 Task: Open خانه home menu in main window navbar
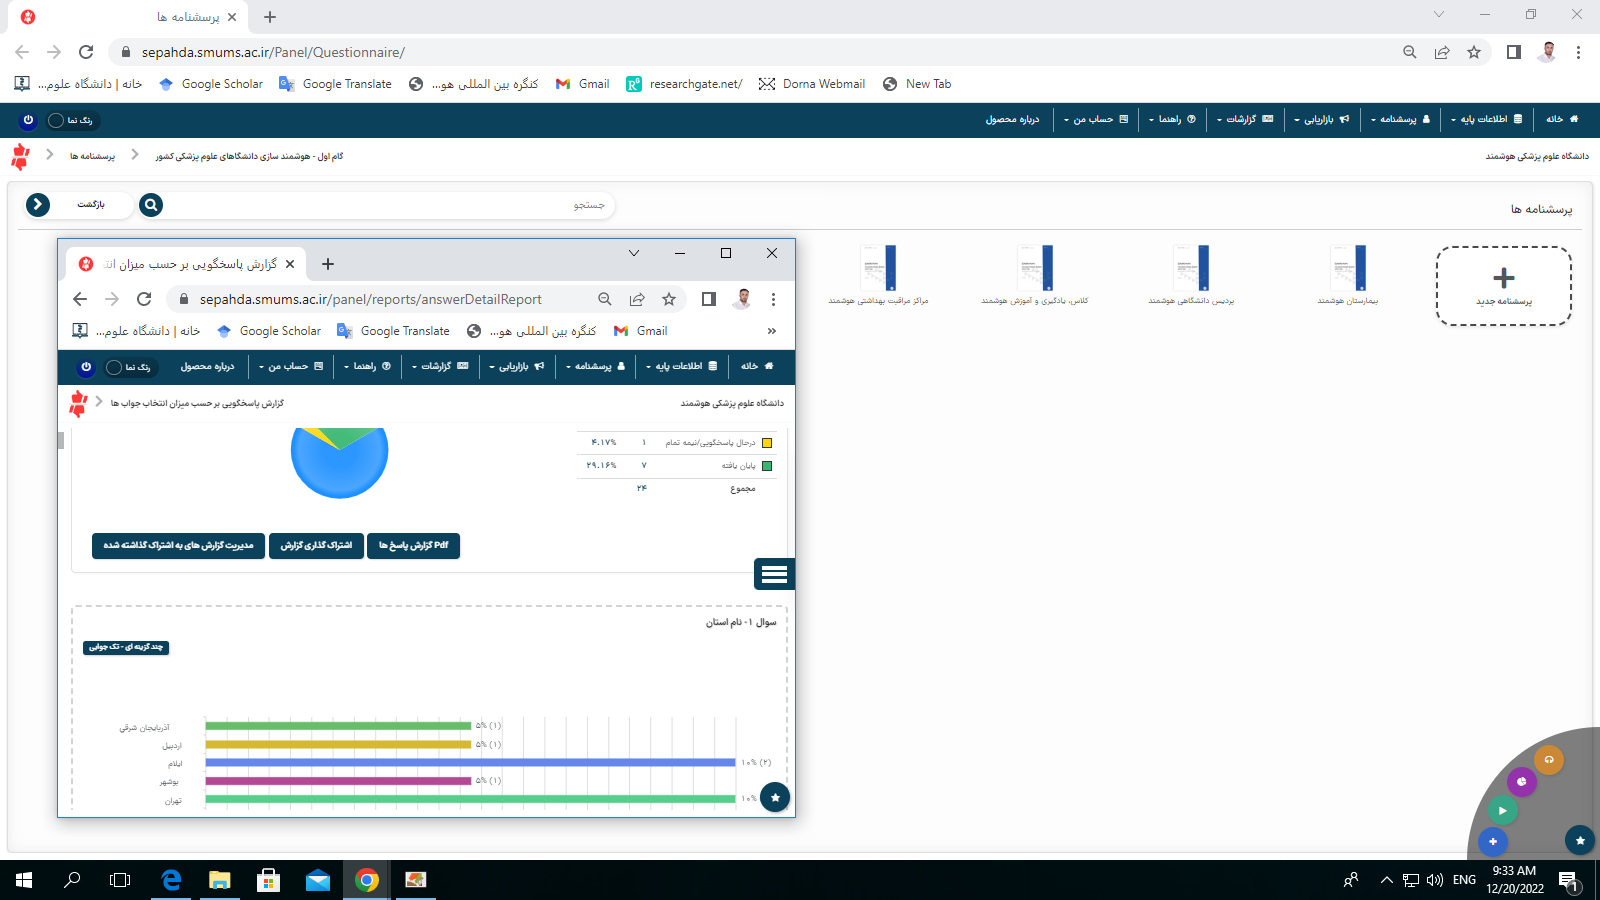[1562, 119]
